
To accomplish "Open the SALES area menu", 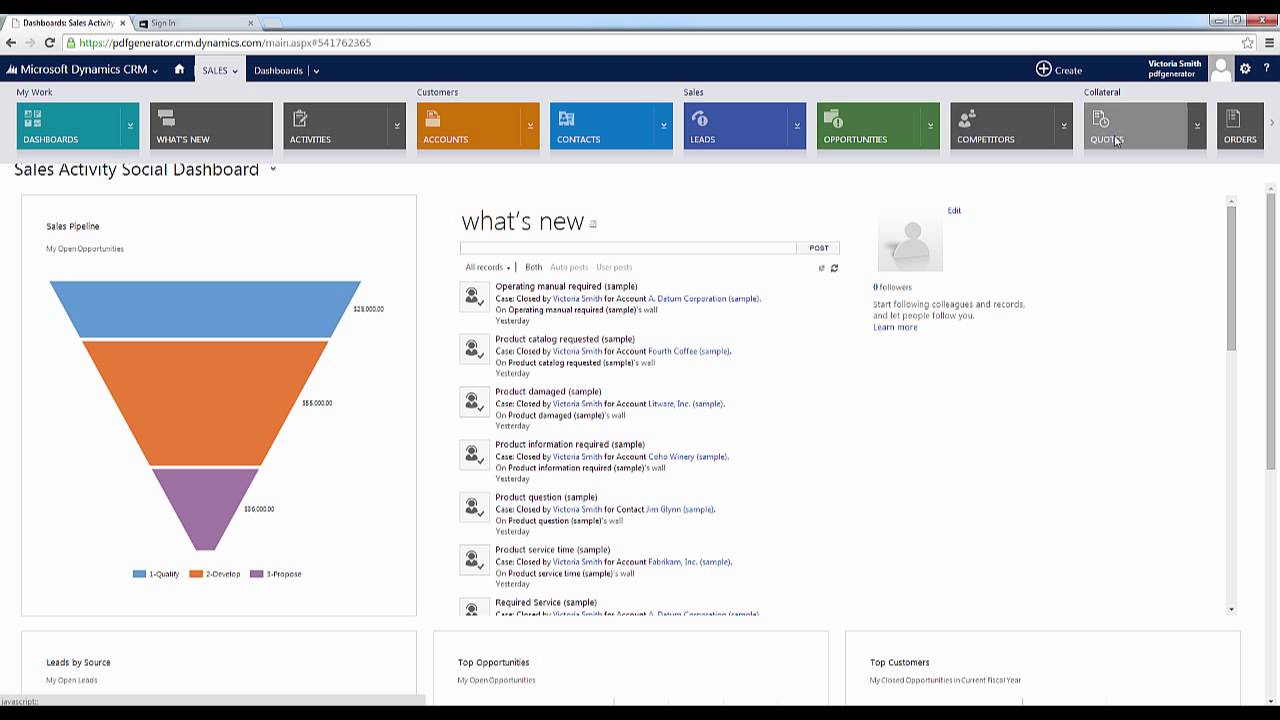I will click(x=220, y=70).
